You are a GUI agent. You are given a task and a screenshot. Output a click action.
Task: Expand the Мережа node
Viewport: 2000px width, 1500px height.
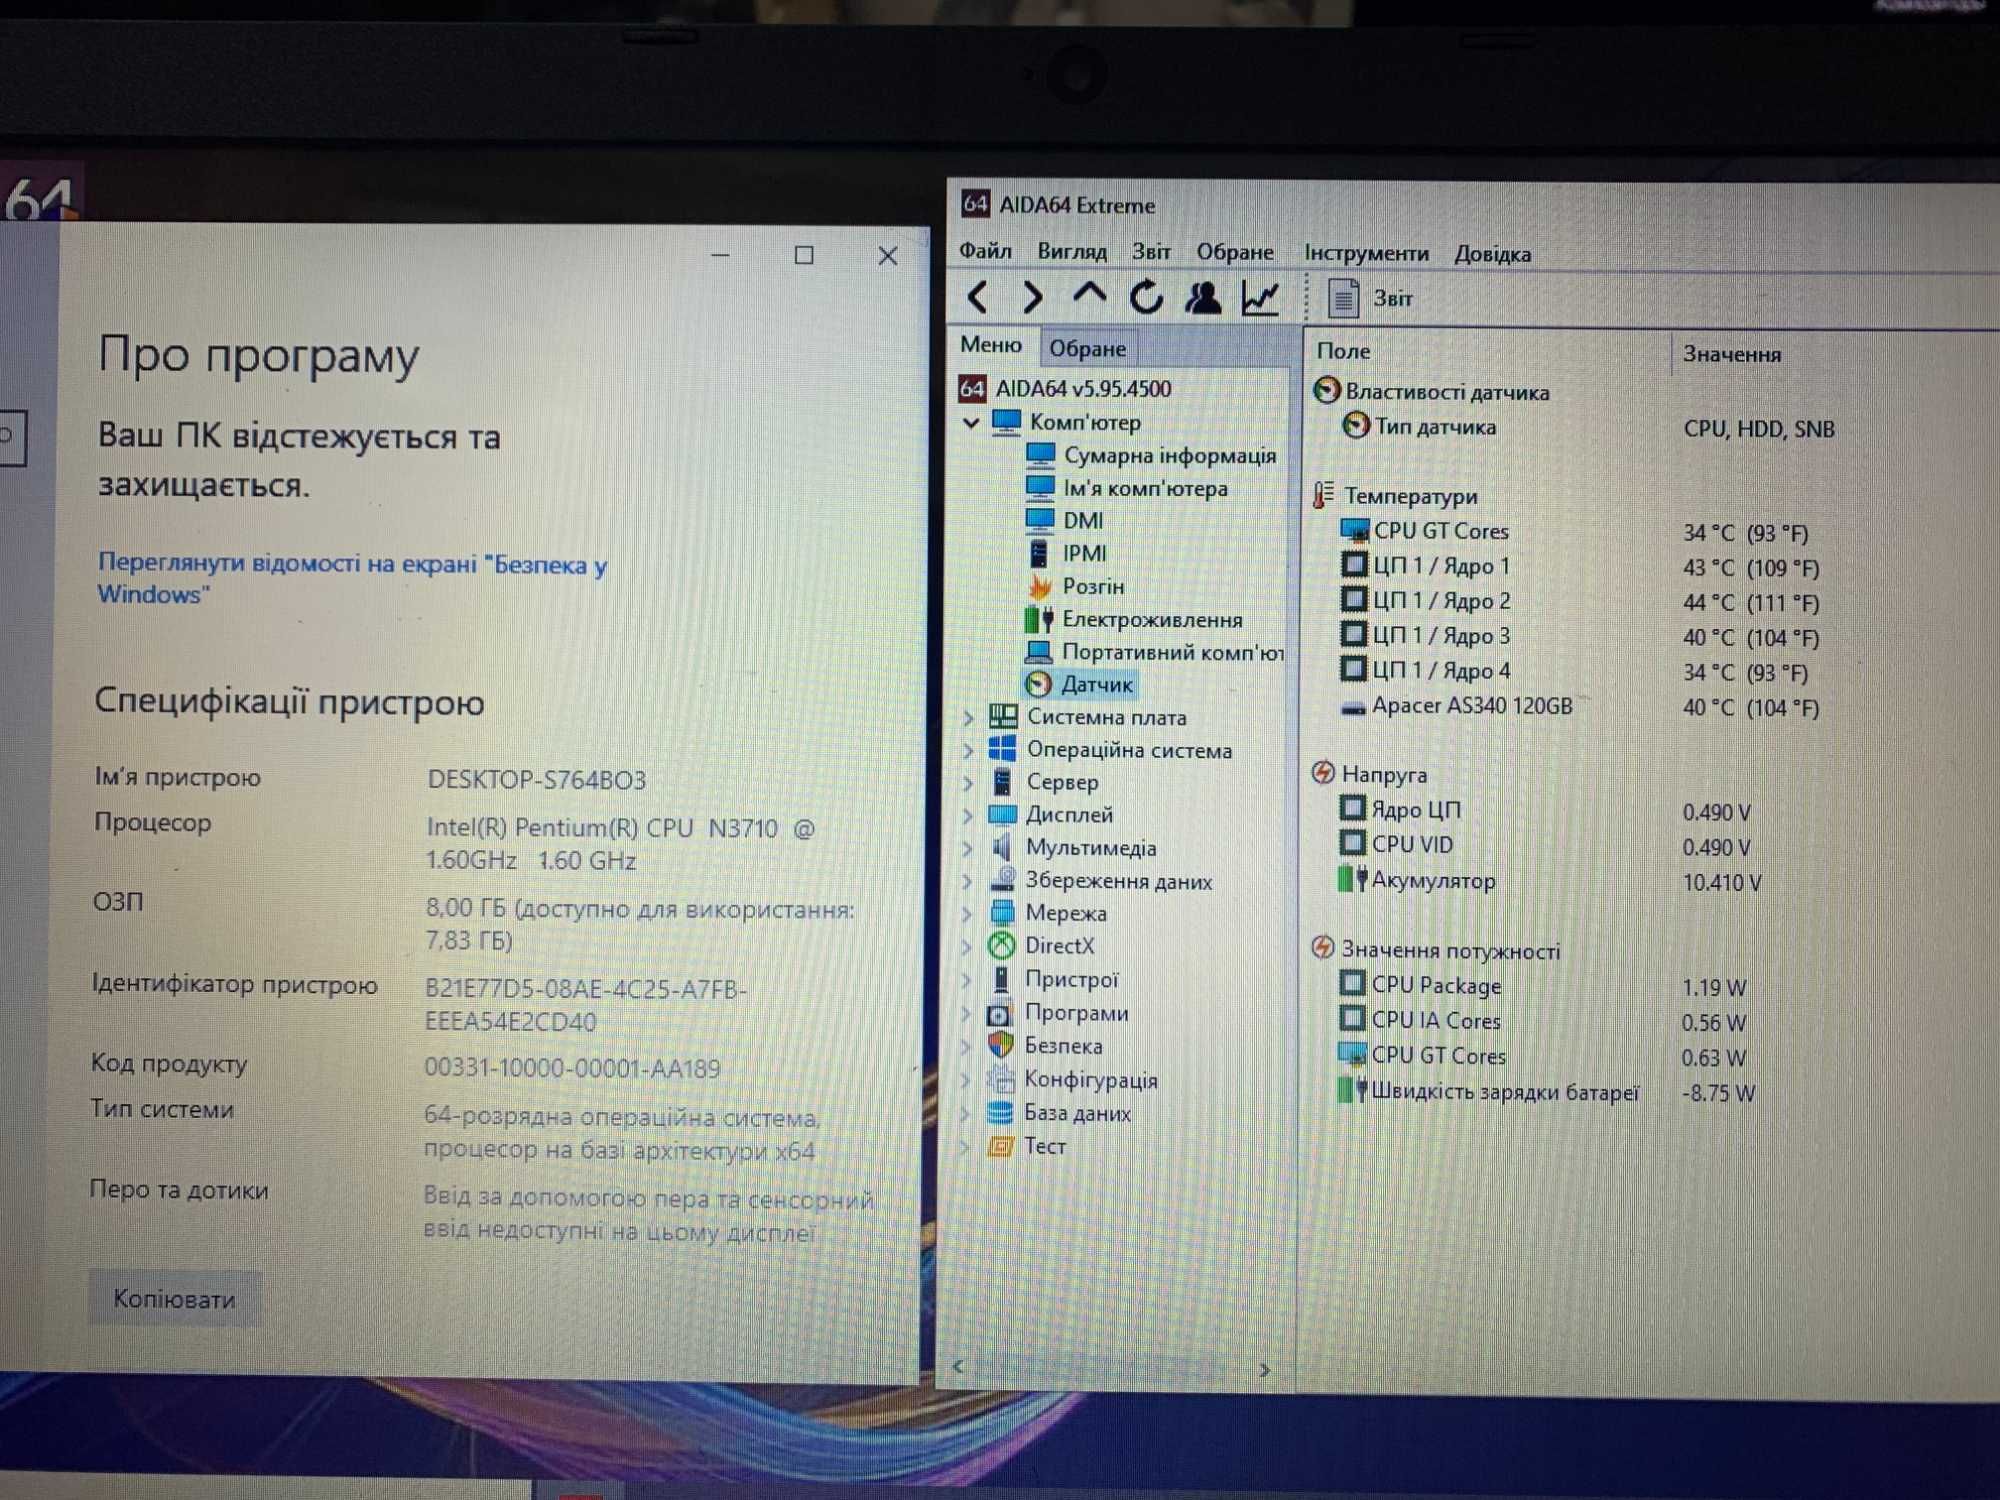(x=968, y=914)
